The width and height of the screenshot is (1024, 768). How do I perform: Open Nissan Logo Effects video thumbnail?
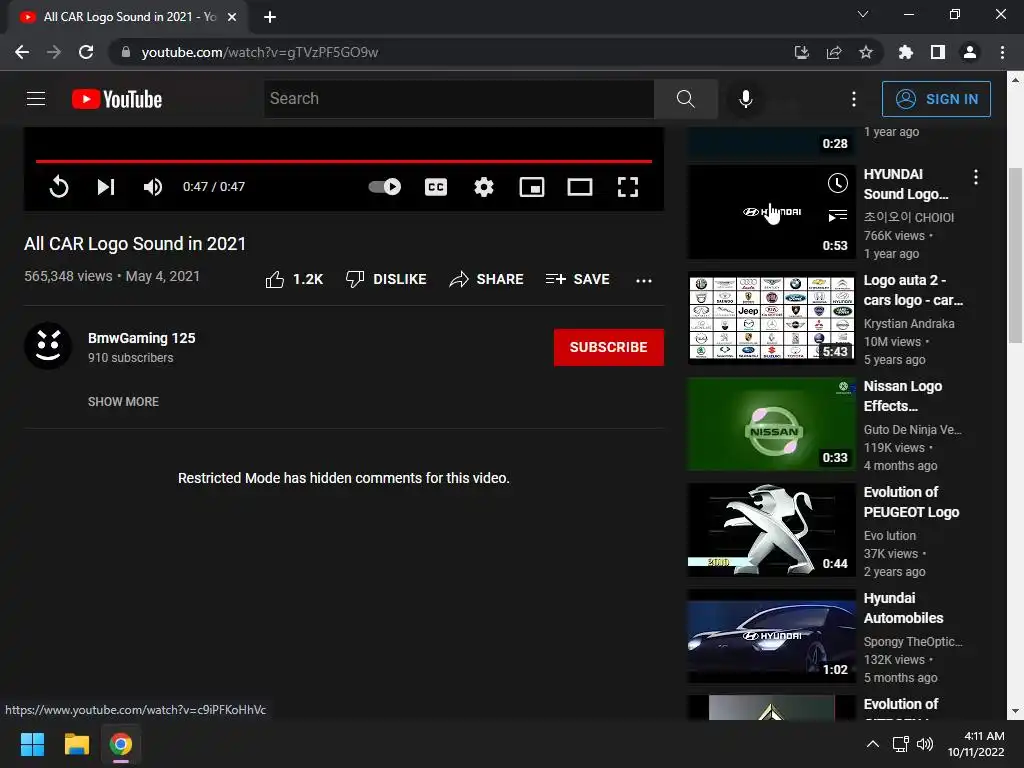(x=771, y=424)
